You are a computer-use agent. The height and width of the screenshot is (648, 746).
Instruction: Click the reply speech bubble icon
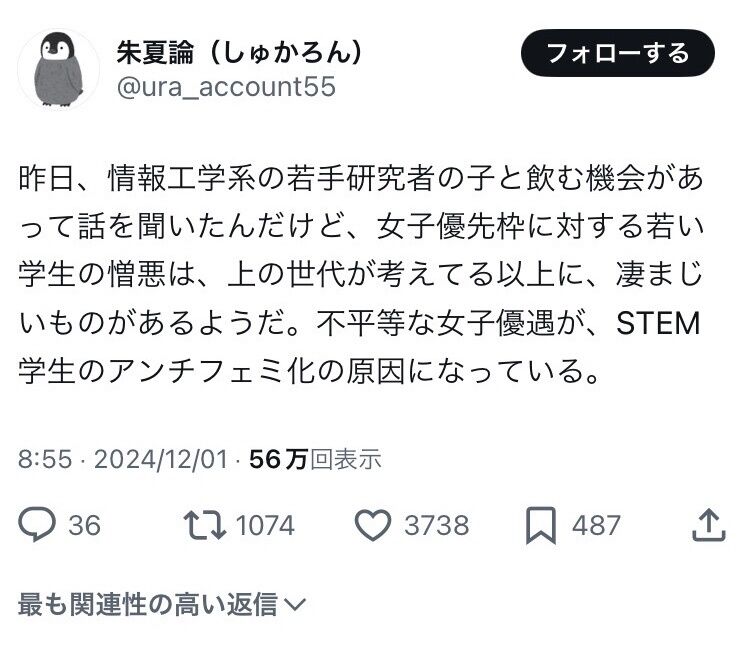click(39, 524)
